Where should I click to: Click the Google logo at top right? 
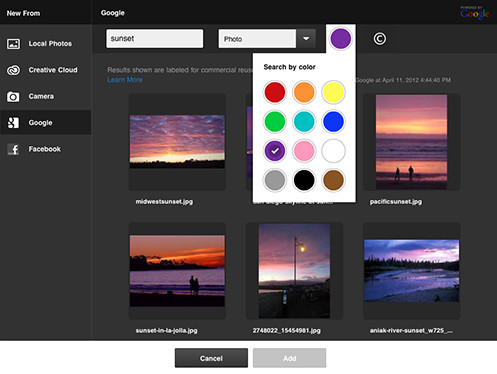coord(475,13)
